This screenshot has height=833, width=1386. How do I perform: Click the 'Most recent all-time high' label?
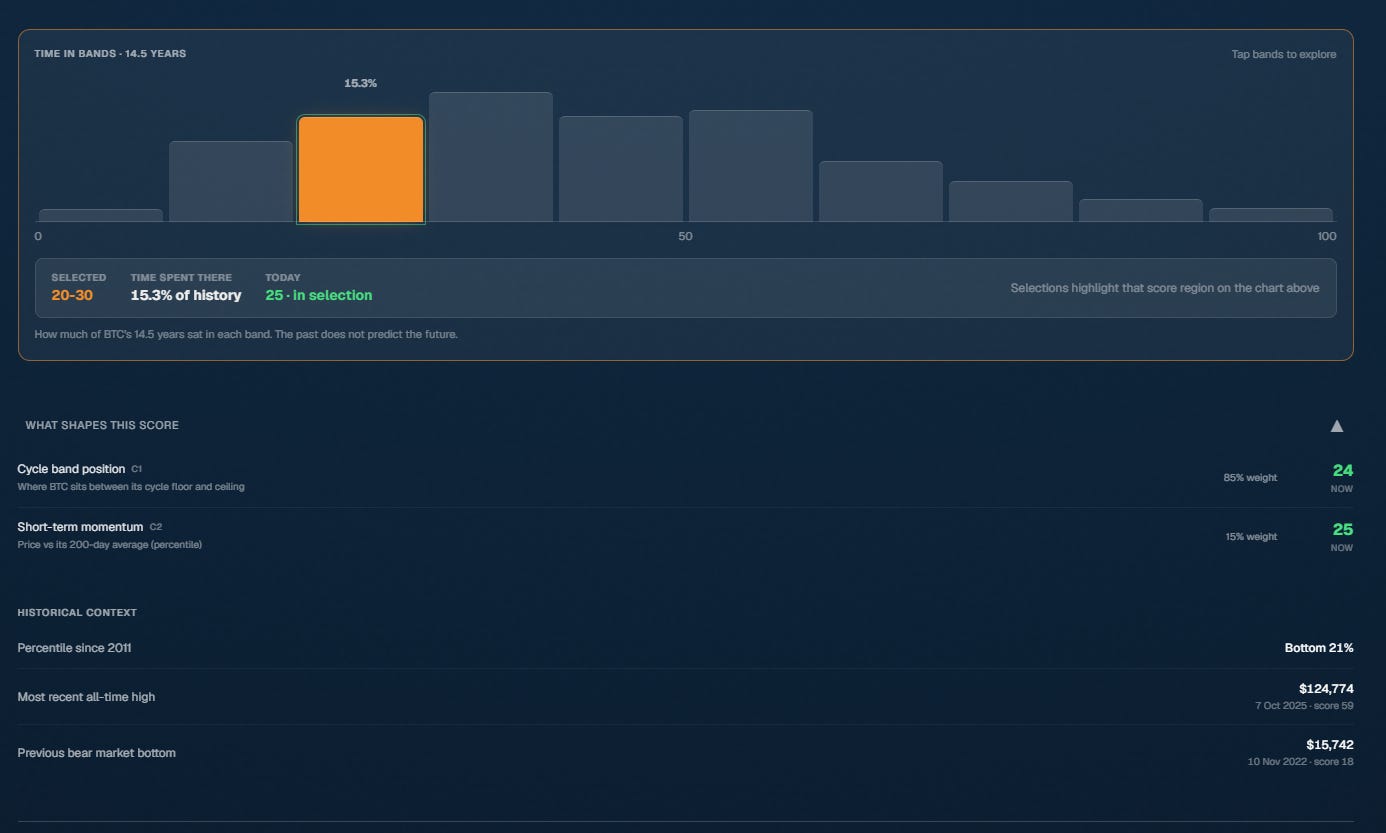click(86, 697)
